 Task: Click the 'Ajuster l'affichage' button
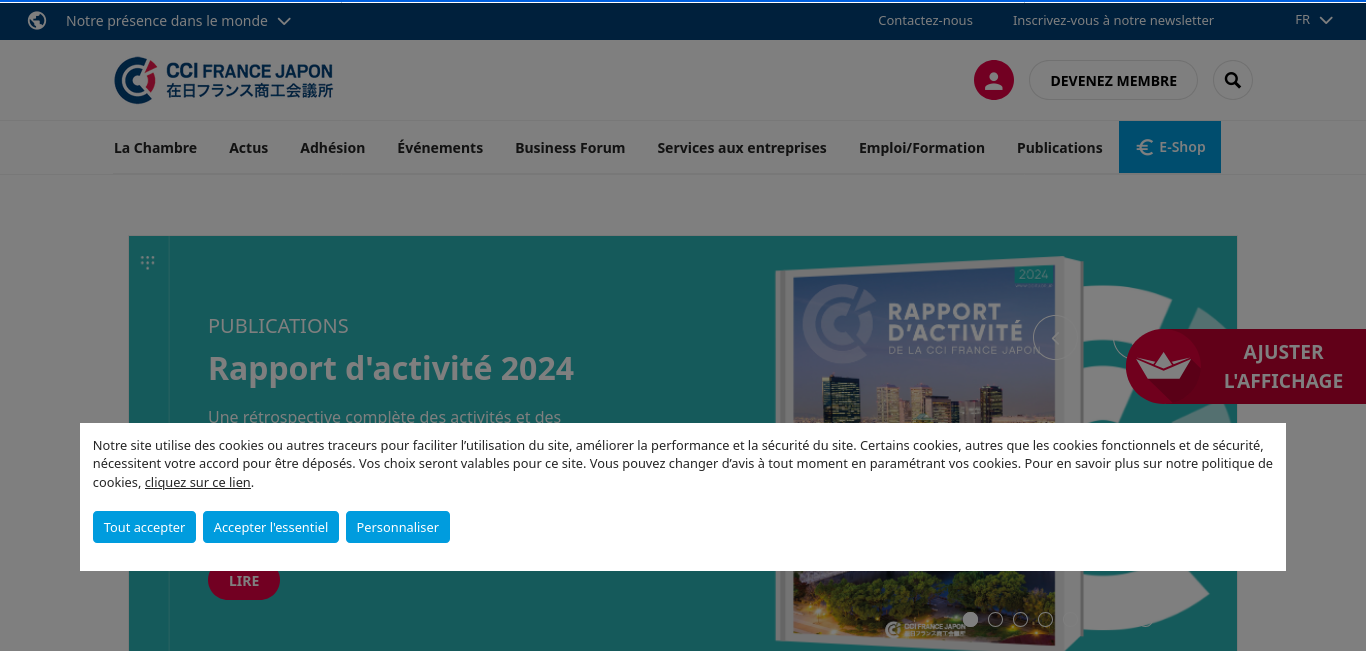pos(1246,367)
